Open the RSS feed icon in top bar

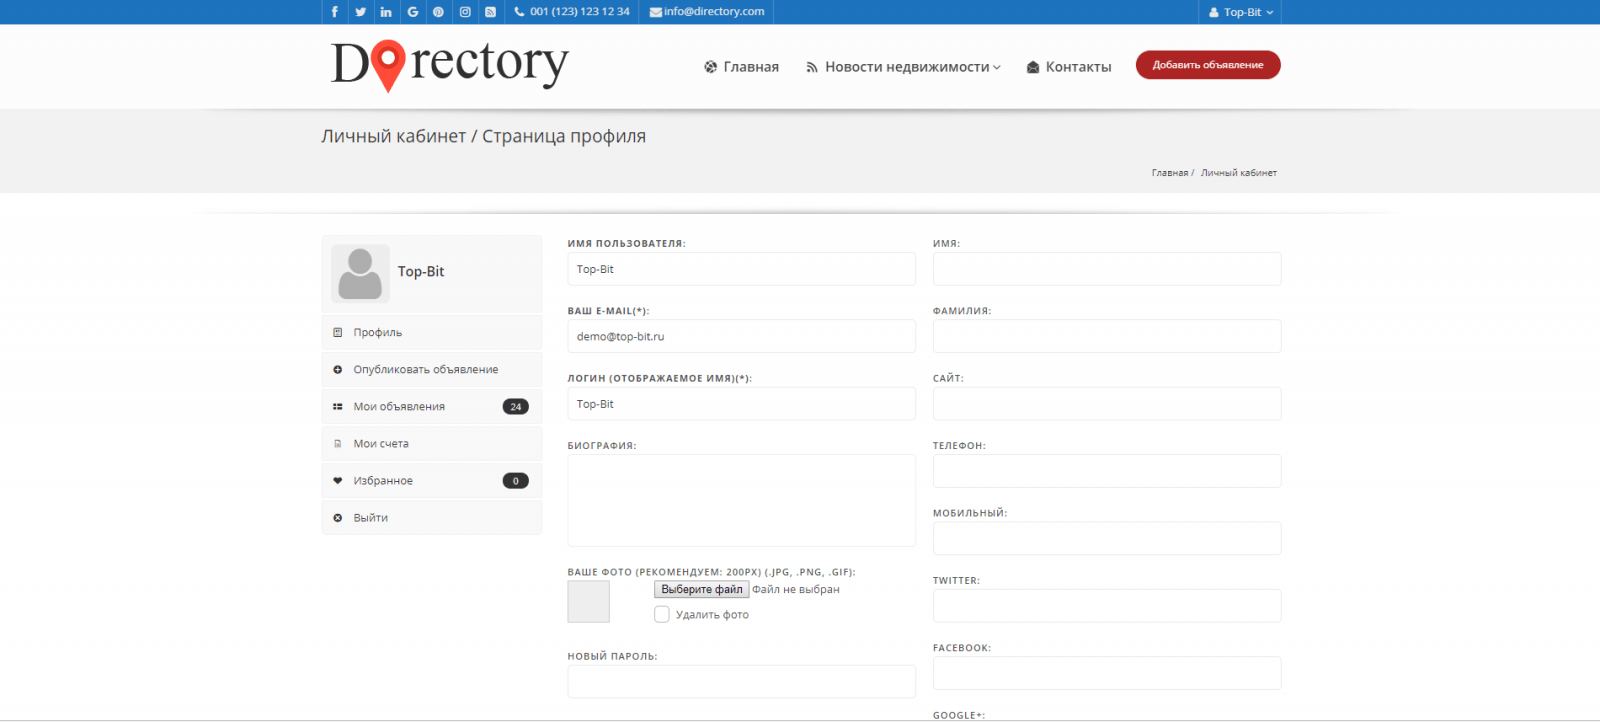(x=491, y=12)
